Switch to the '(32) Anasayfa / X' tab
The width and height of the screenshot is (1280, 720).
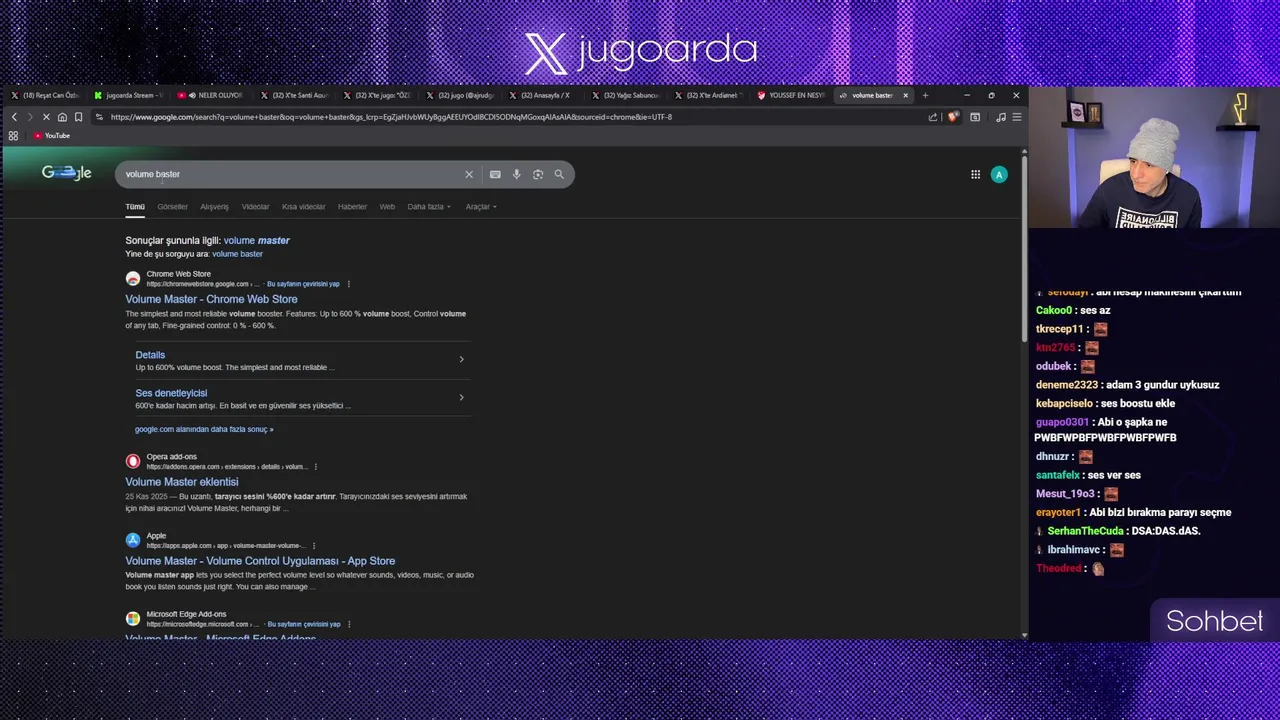(x=542, y=95)
